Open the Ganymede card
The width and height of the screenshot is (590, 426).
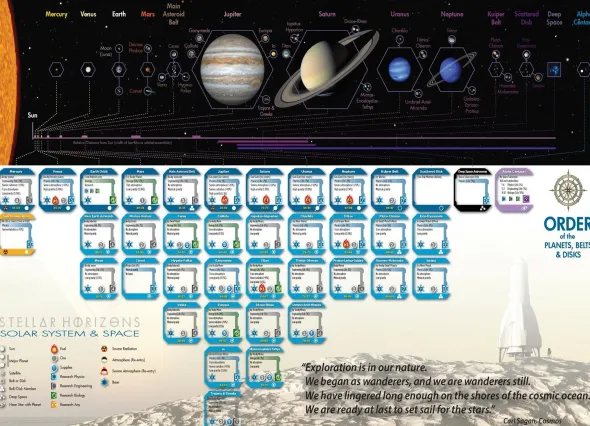click(224, 279)
